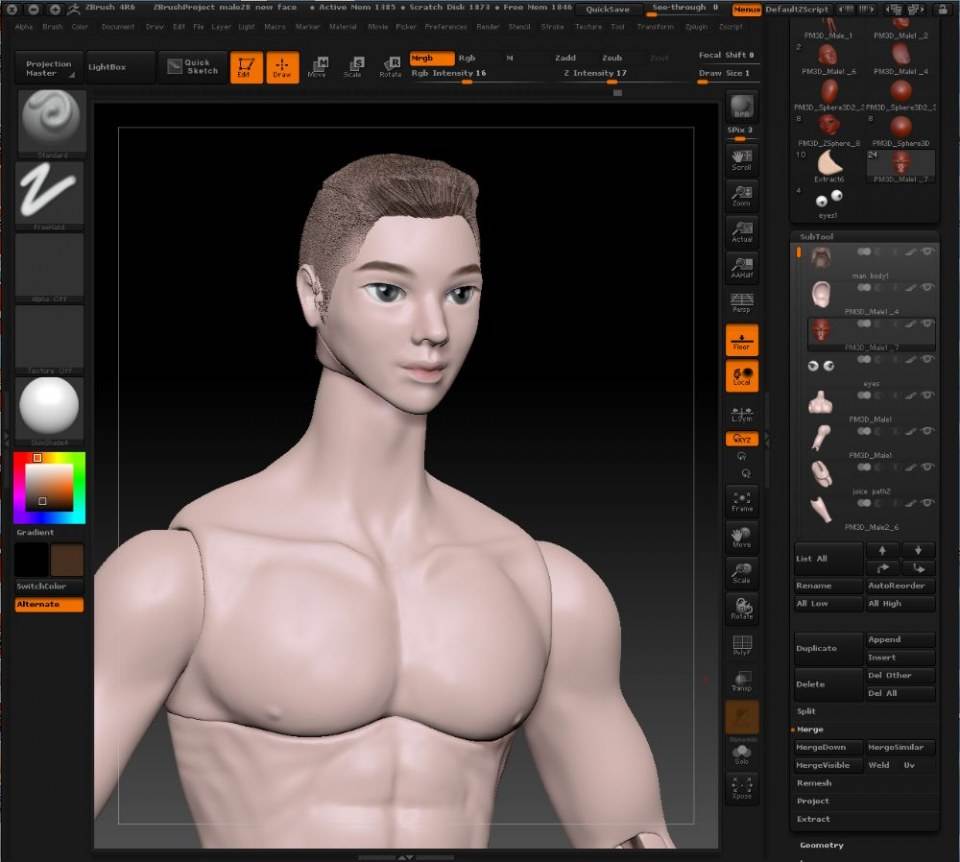Toggle the Floor grid button

click(x=741, y=340)
